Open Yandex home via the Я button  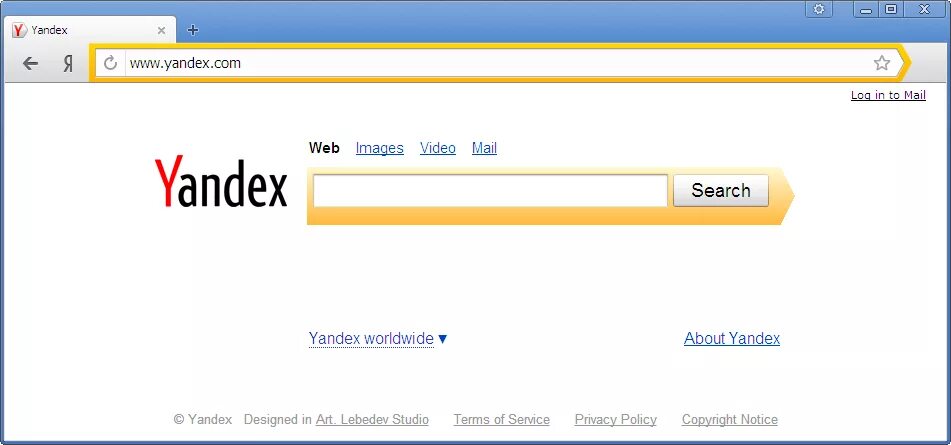coord(69,63)
